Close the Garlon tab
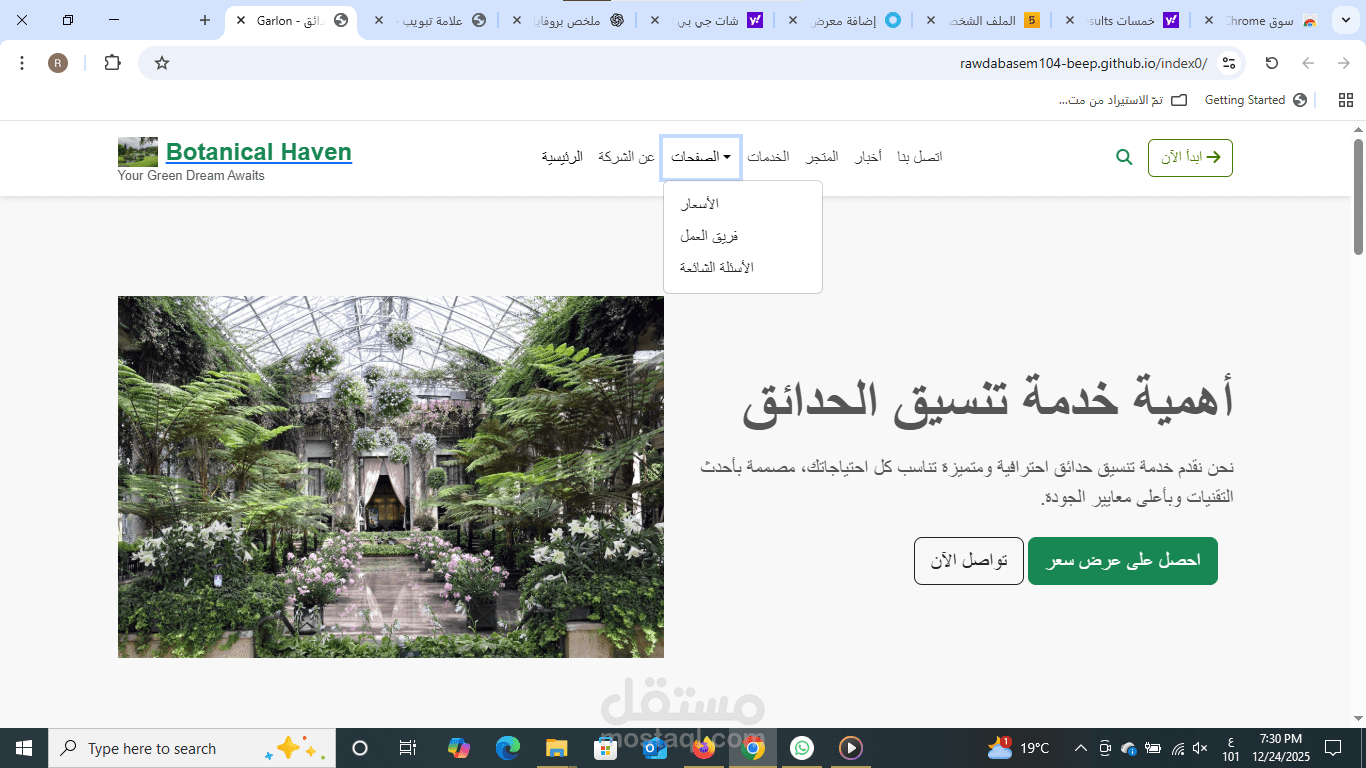 point(241,20)
